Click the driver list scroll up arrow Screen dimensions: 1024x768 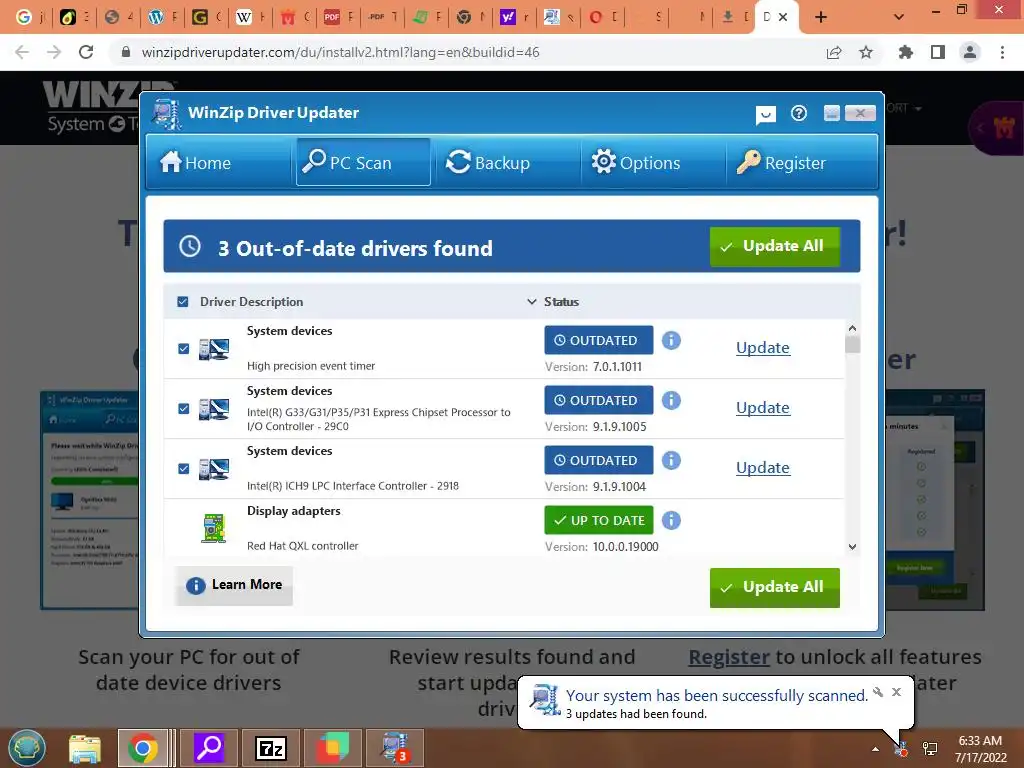pos(852,328)
